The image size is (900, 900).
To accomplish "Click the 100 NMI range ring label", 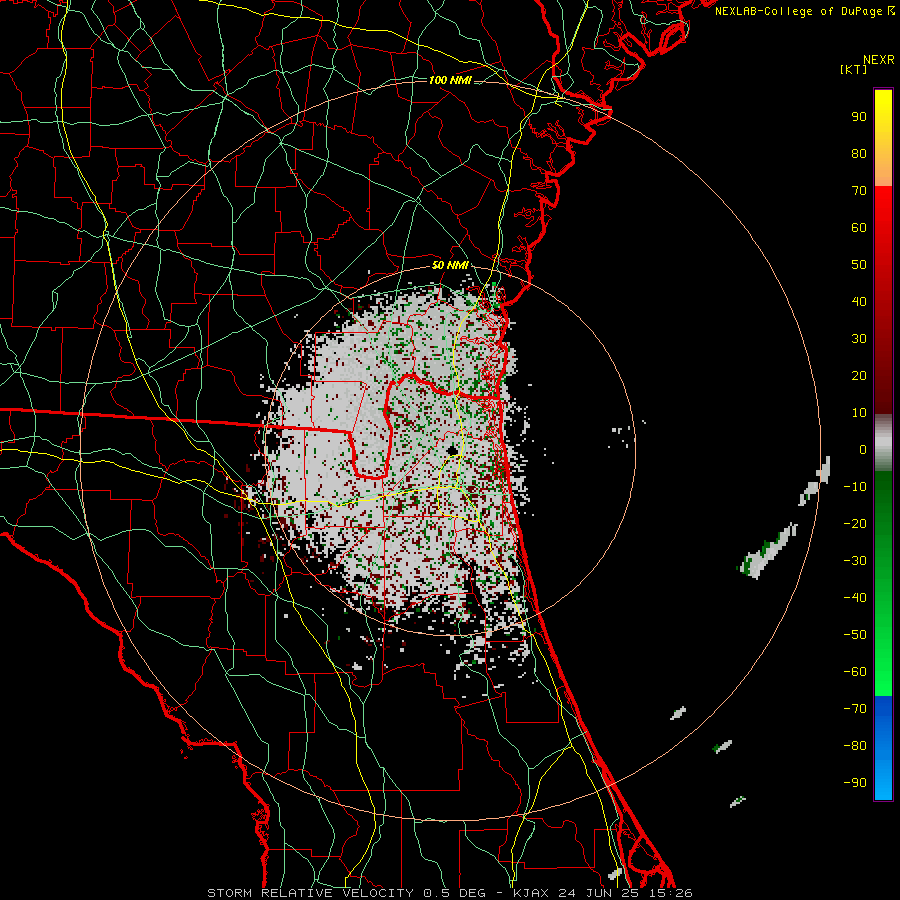I will 450,80.
